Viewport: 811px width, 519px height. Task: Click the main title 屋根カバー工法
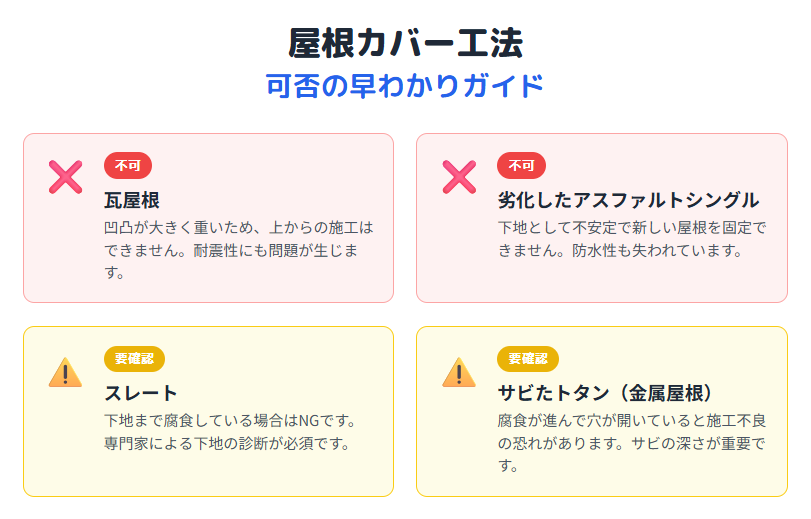(406, 43)
